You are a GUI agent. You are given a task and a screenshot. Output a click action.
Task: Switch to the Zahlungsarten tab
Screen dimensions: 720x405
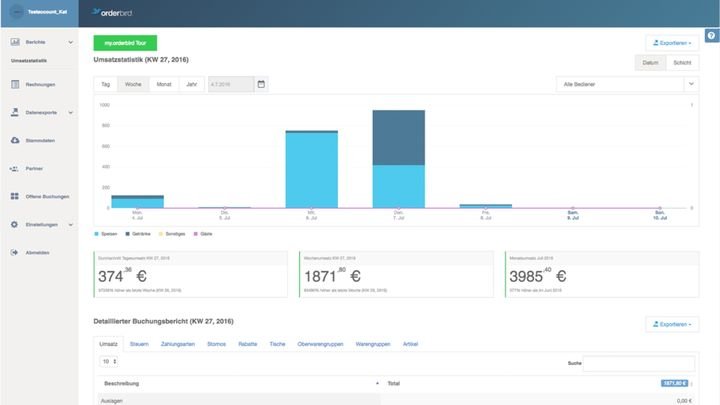(x=177, y=343)
